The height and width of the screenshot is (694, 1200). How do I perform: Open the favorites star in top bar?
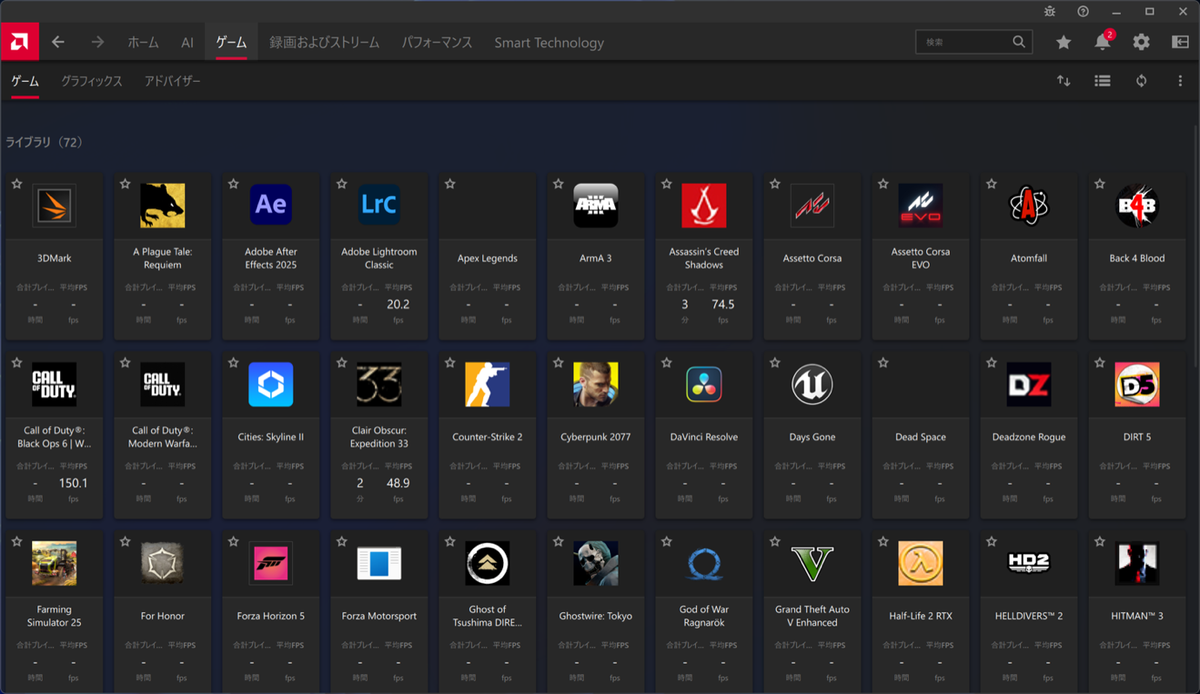[x=1064, y=42]
